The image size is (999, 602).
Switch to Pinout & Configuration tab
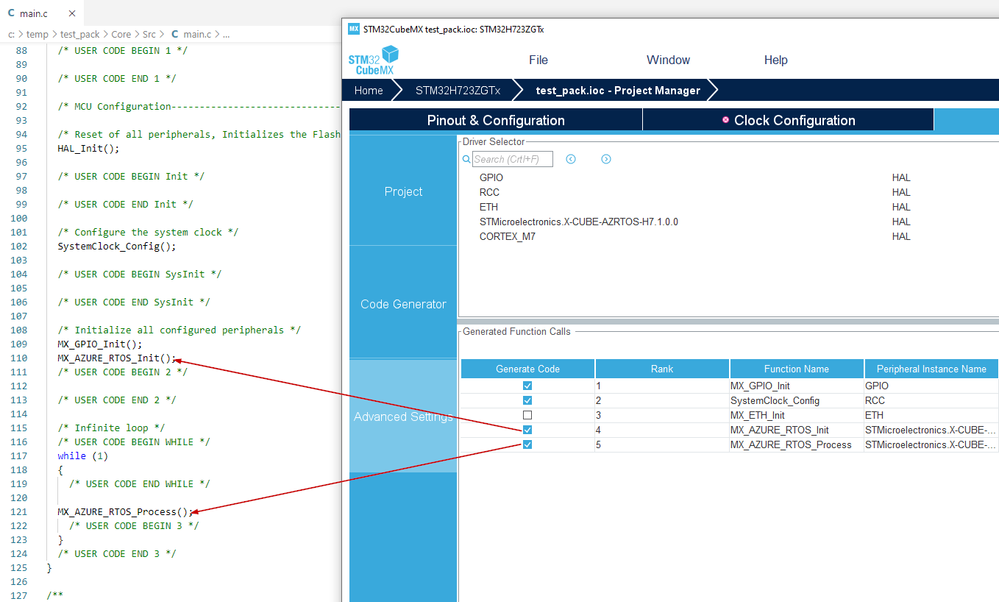[496, 120]
